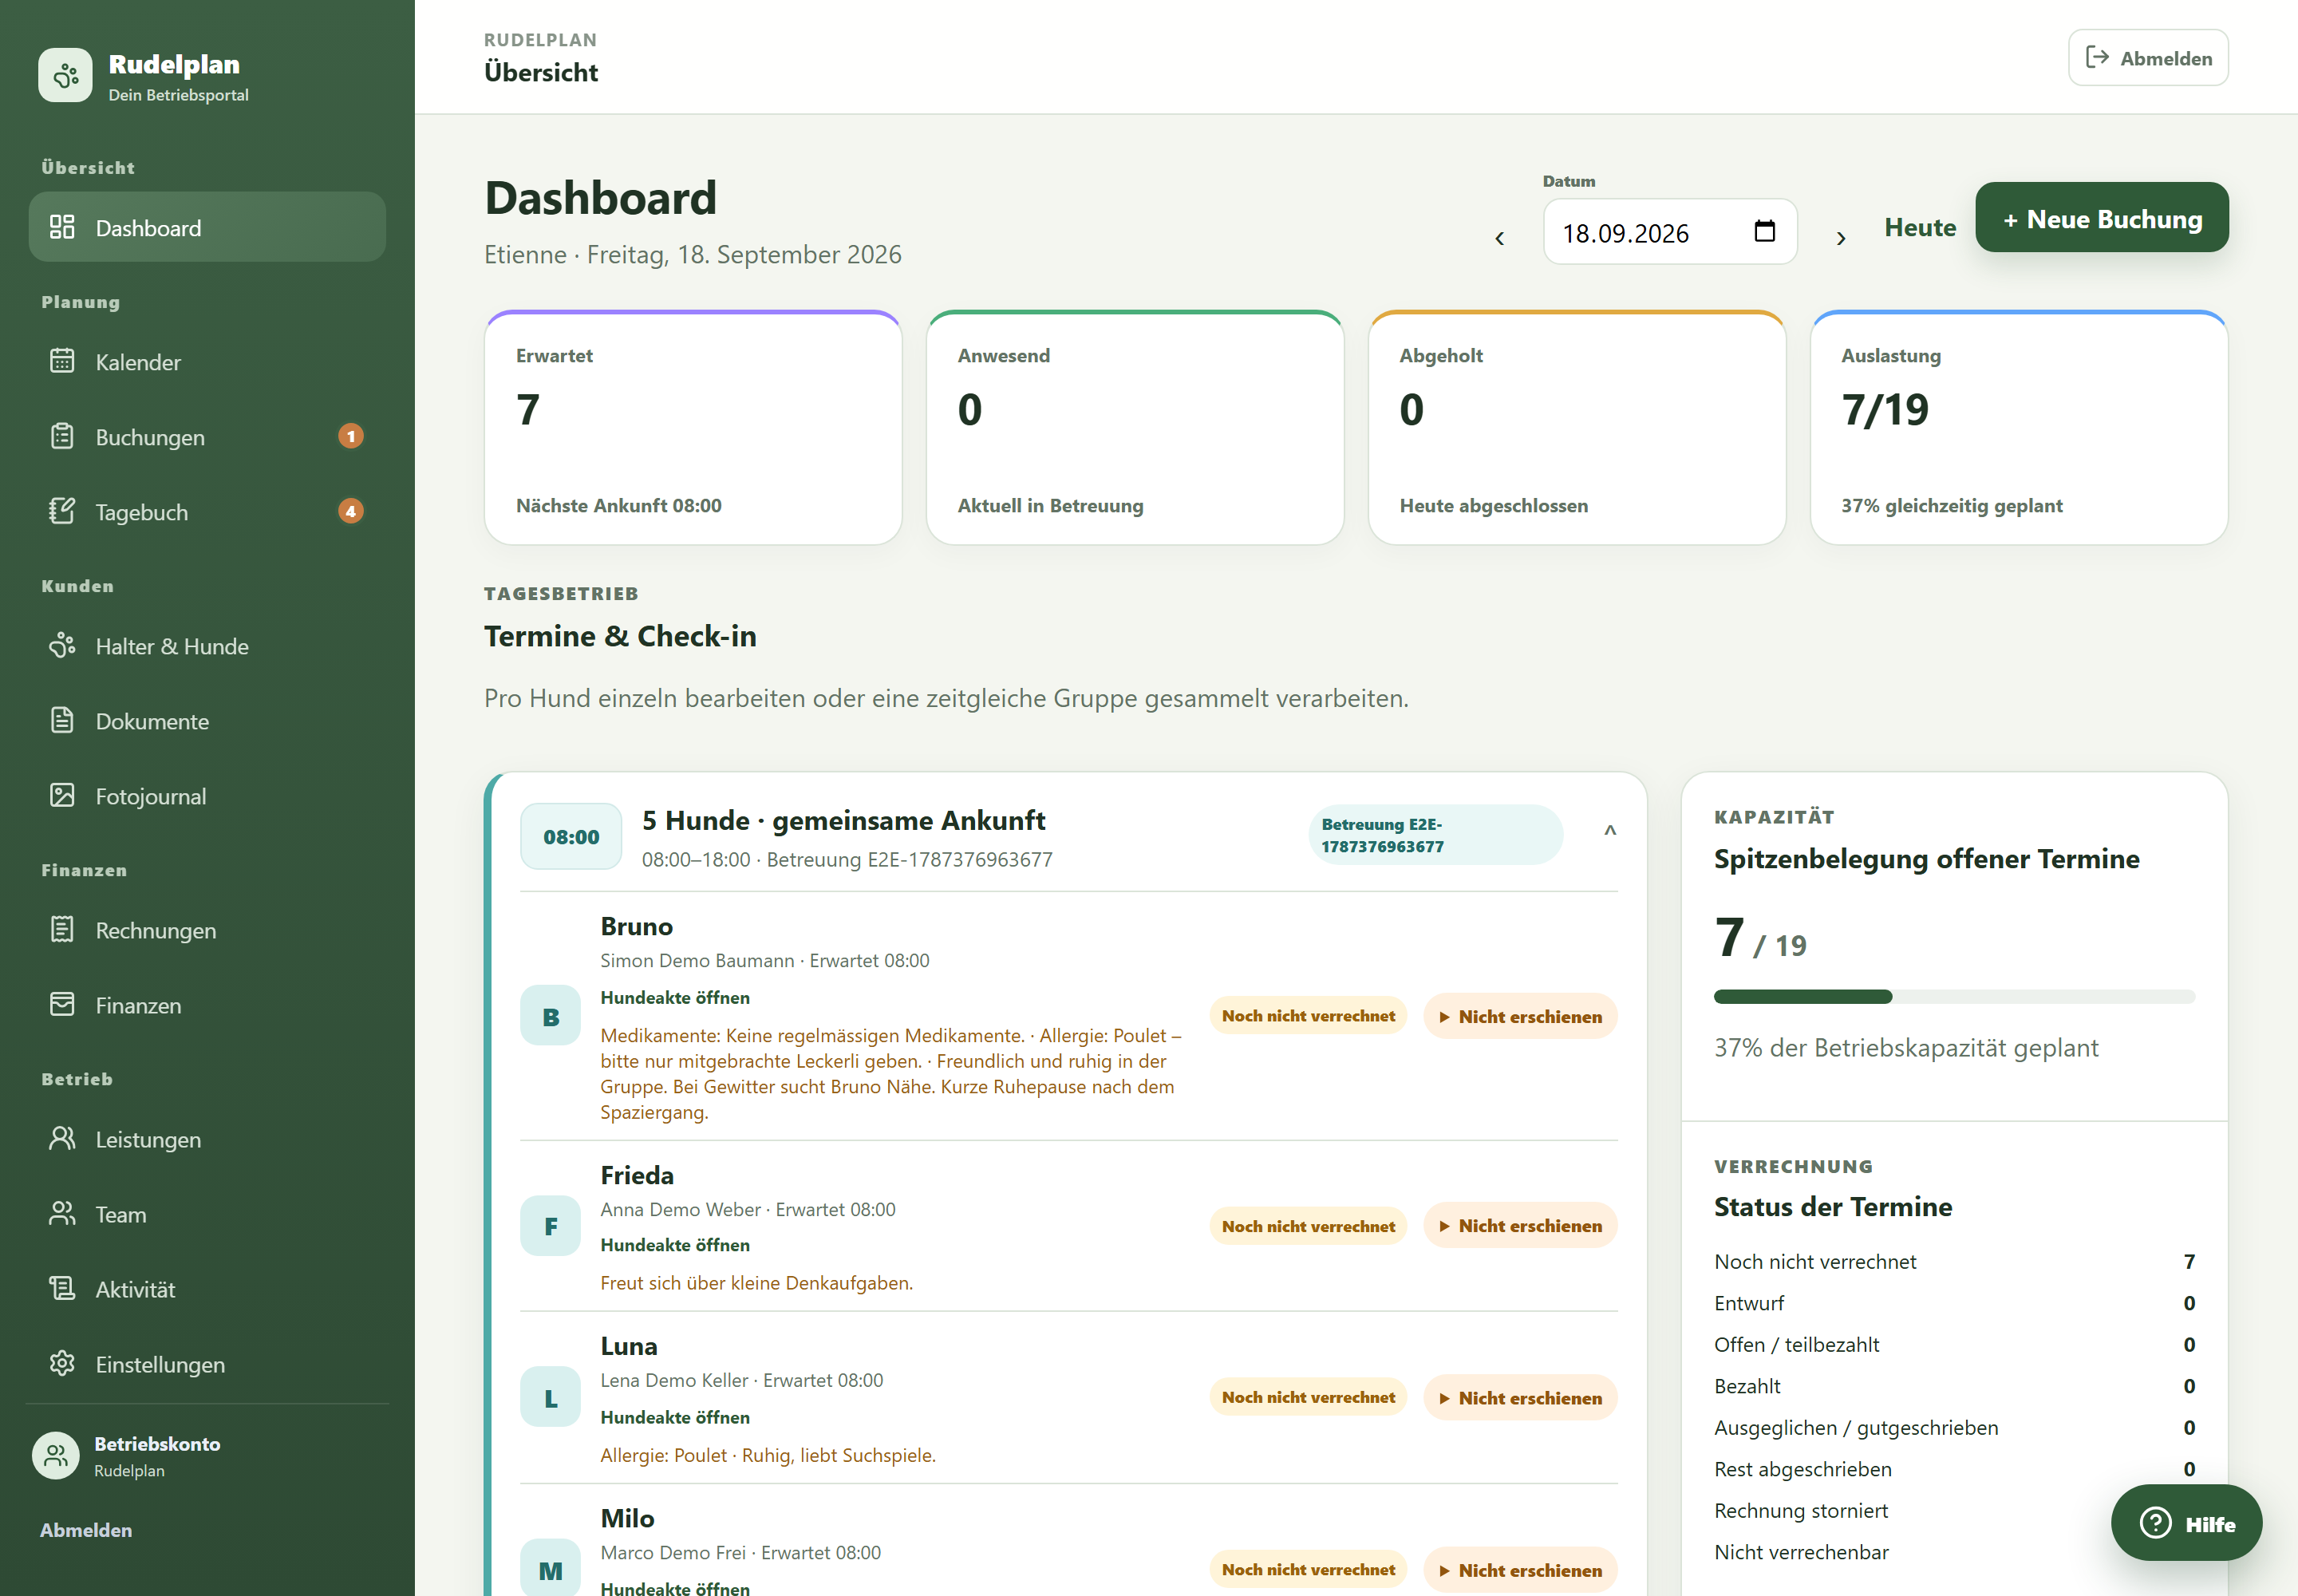Viewport: 2298px width, 1596px height.
Task: Open the Auslastung card showing 7/19
Action: click(2019, 427)
